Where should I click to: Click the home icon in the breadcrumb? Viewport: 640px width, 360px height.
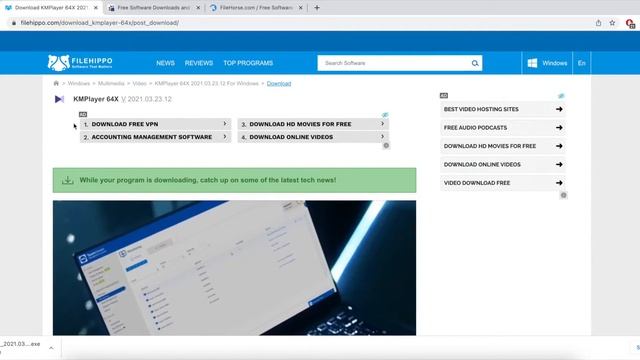pyautogui.click(x=56, y=83)
